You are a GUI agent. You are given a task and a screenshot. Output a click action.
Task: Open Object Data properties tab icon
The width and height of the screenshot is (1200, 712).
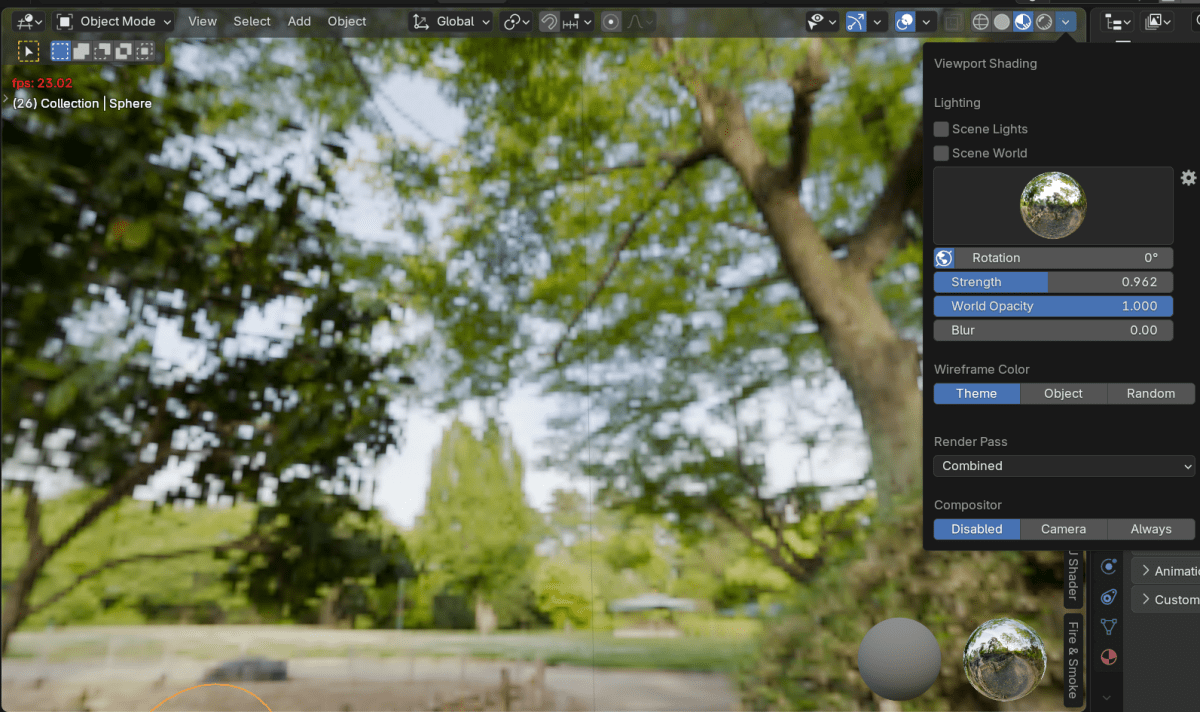click(1108, 627)
